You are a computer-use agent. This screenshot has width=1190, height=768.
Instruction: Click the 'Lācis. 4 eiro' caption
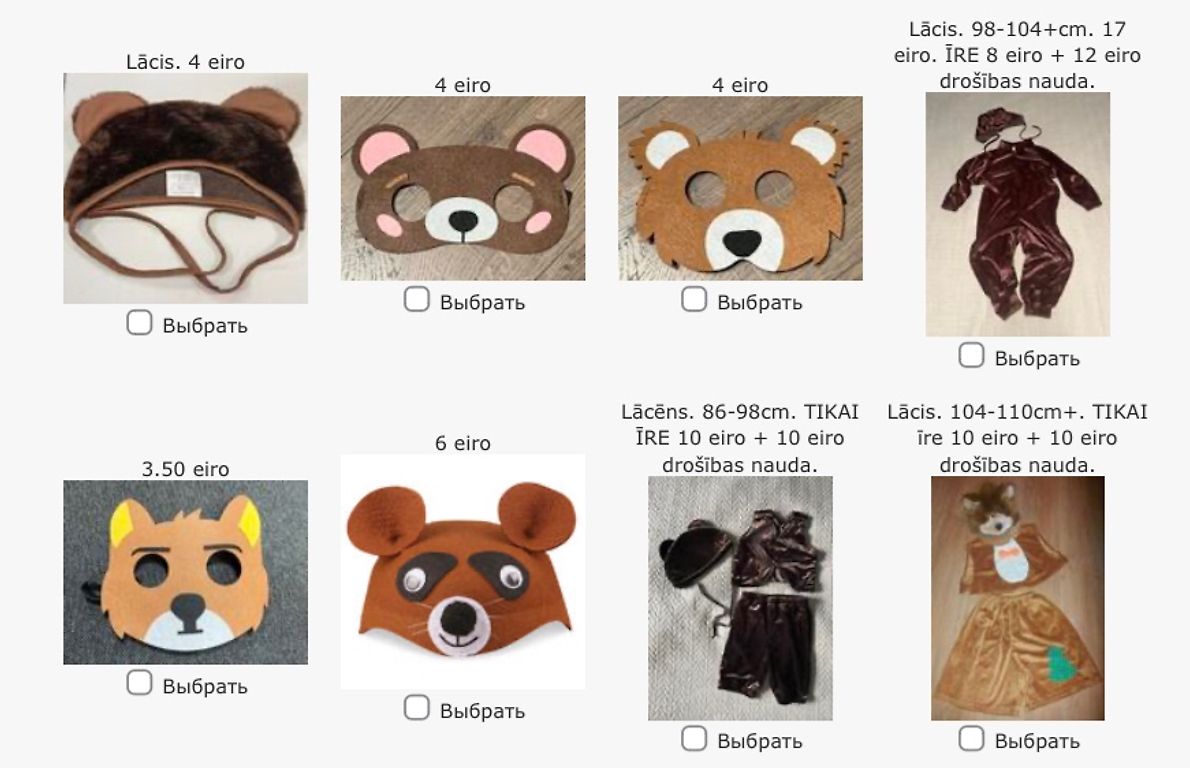pyautogui.click(x=186, y=61)
